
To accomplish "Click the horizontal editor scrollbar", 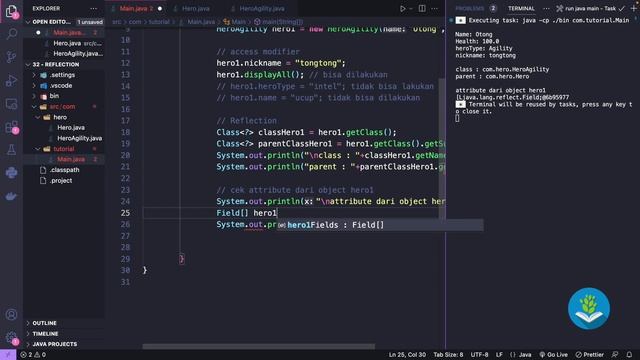I will tap(258, 347).
